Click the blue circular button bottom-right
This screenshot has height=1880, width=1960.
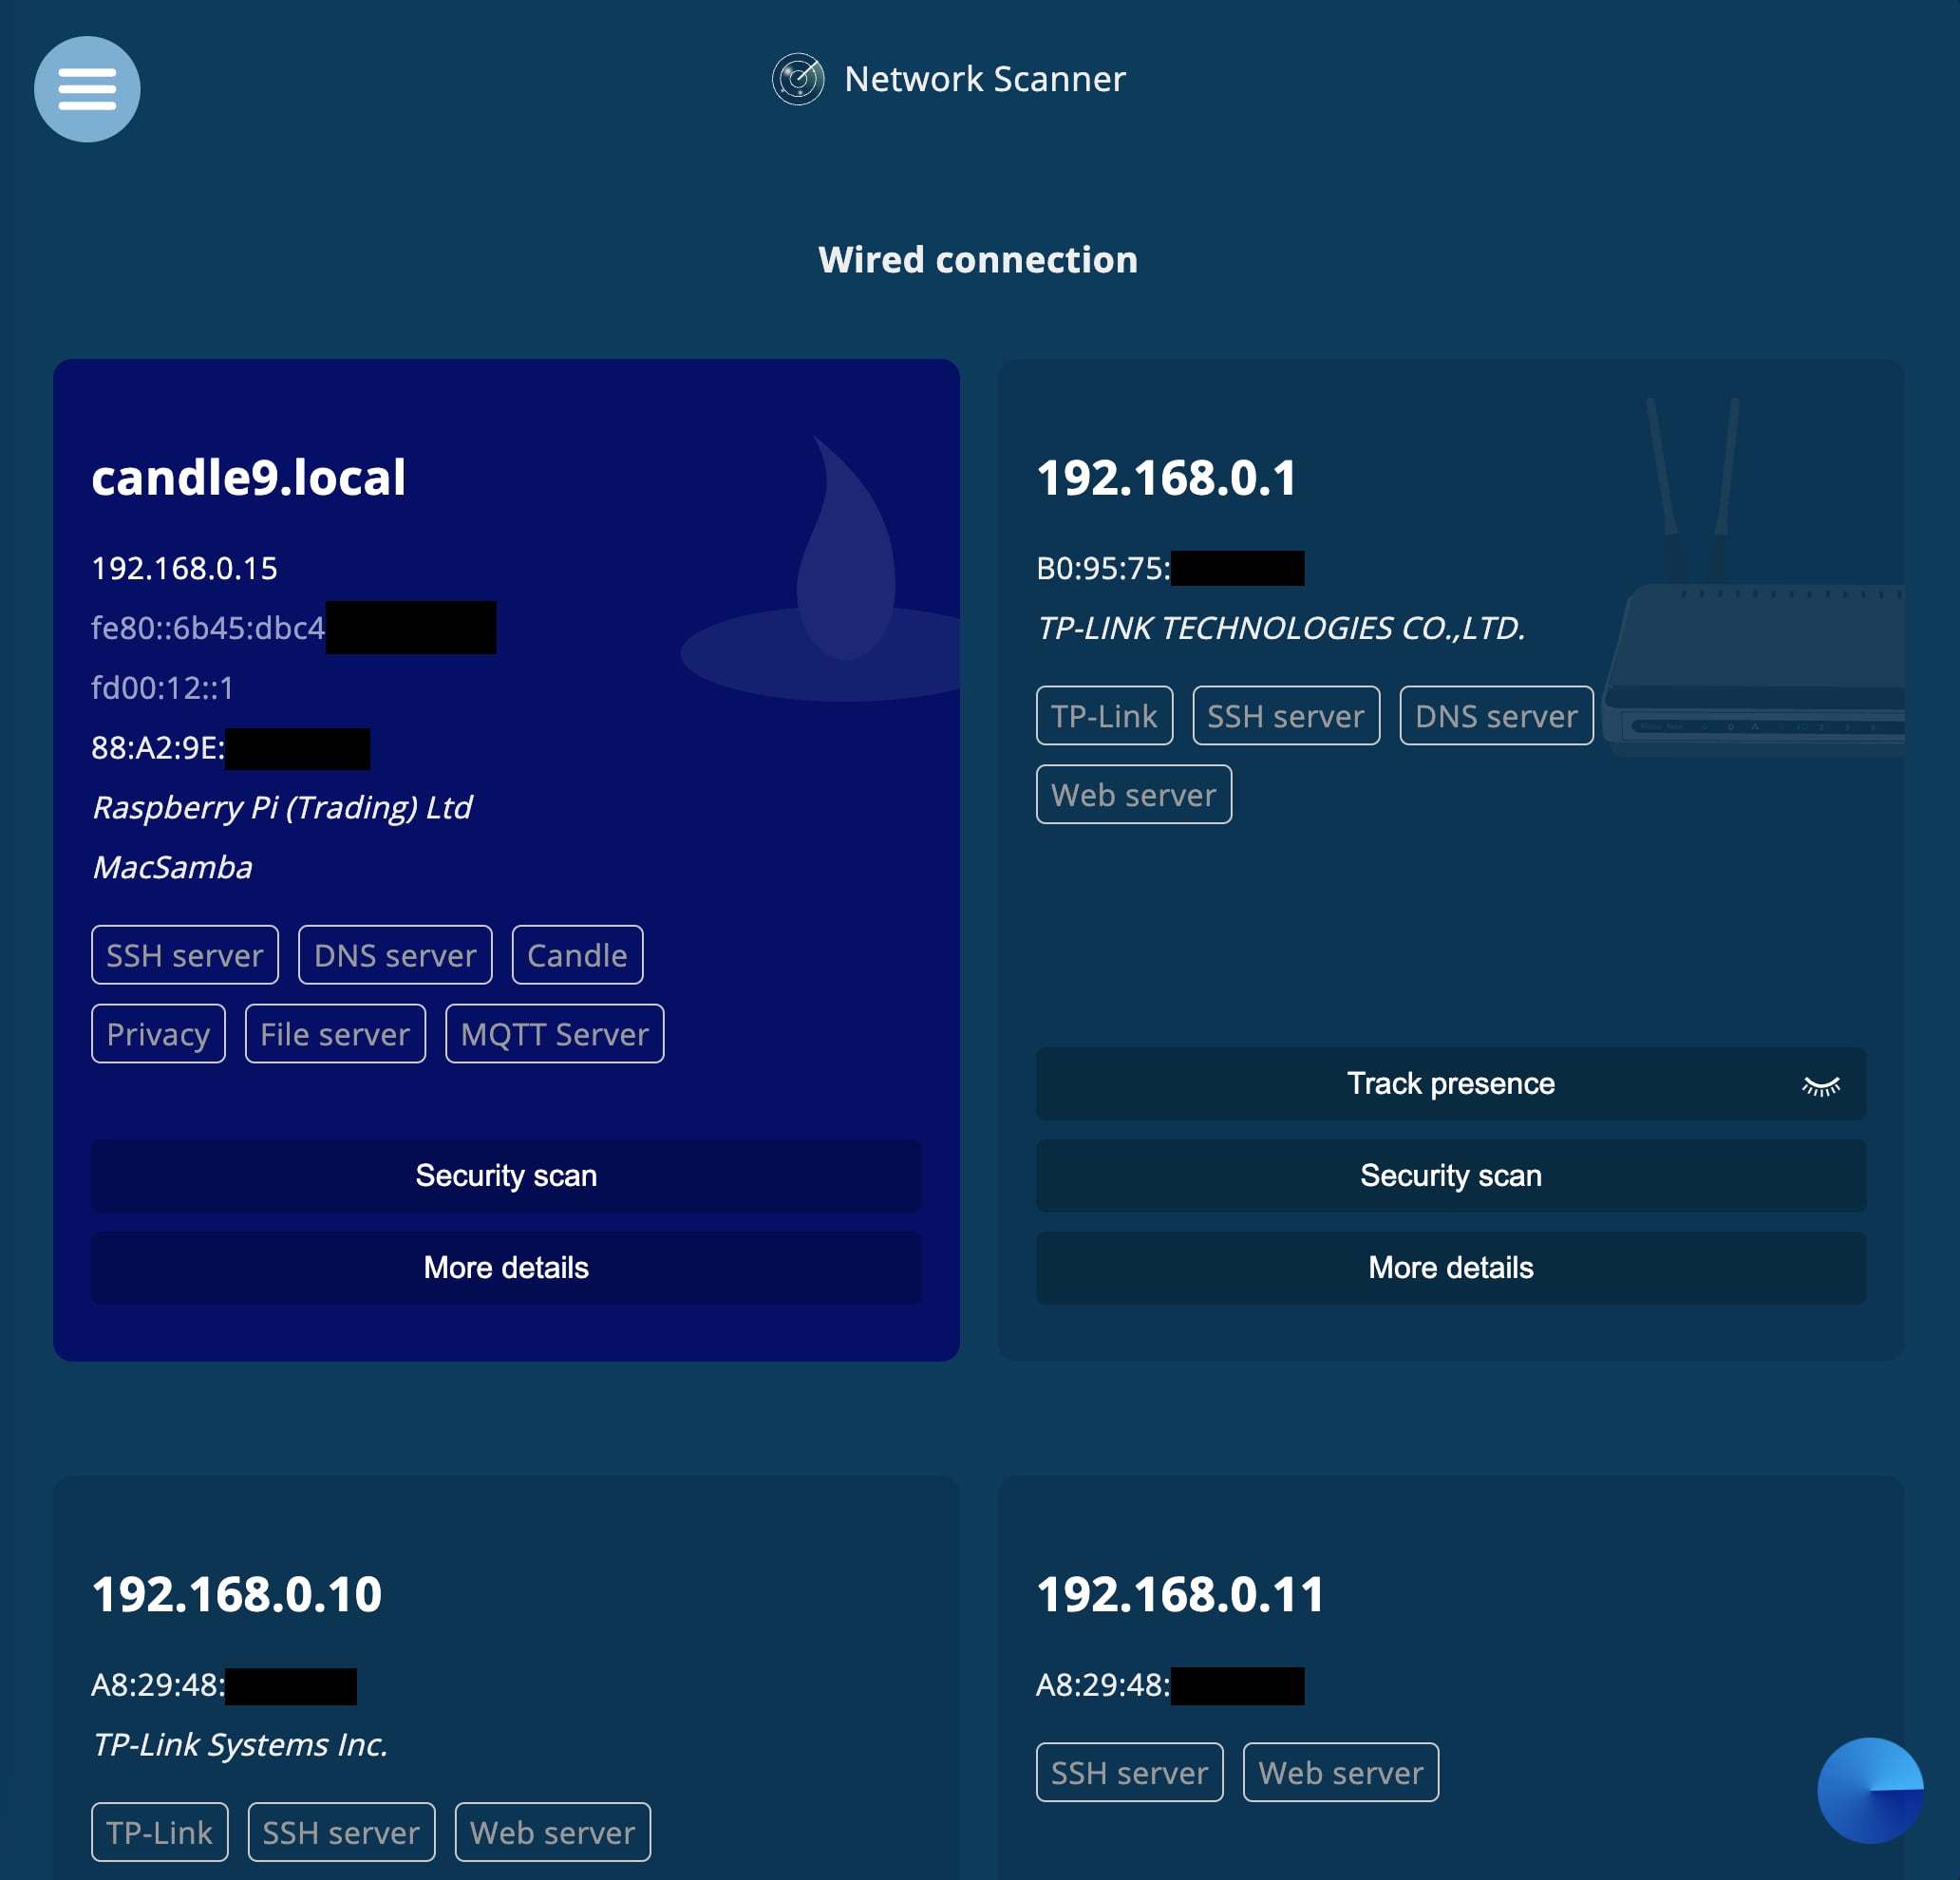coord(1869,1789)
